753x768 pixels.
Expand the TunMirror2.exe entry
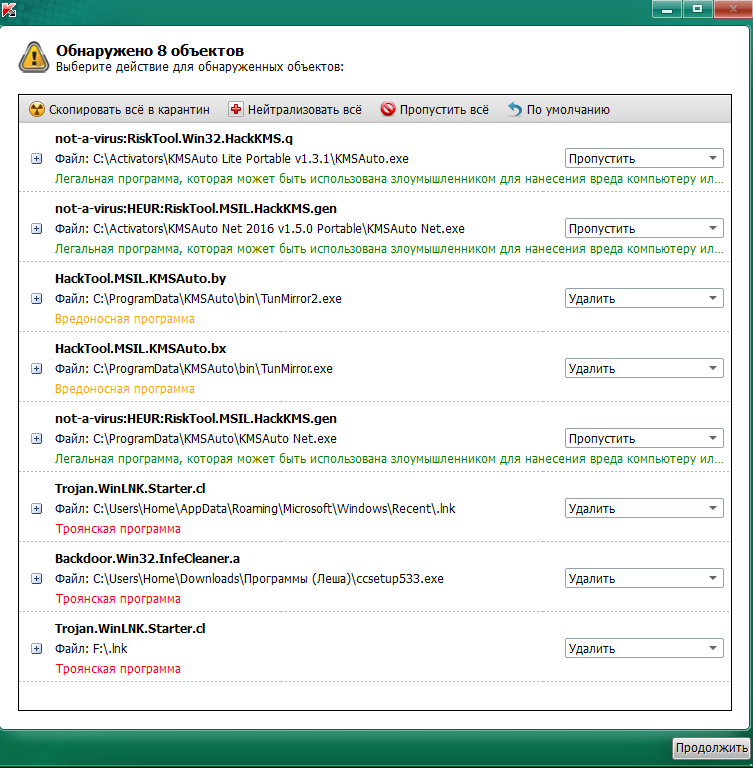36,299
